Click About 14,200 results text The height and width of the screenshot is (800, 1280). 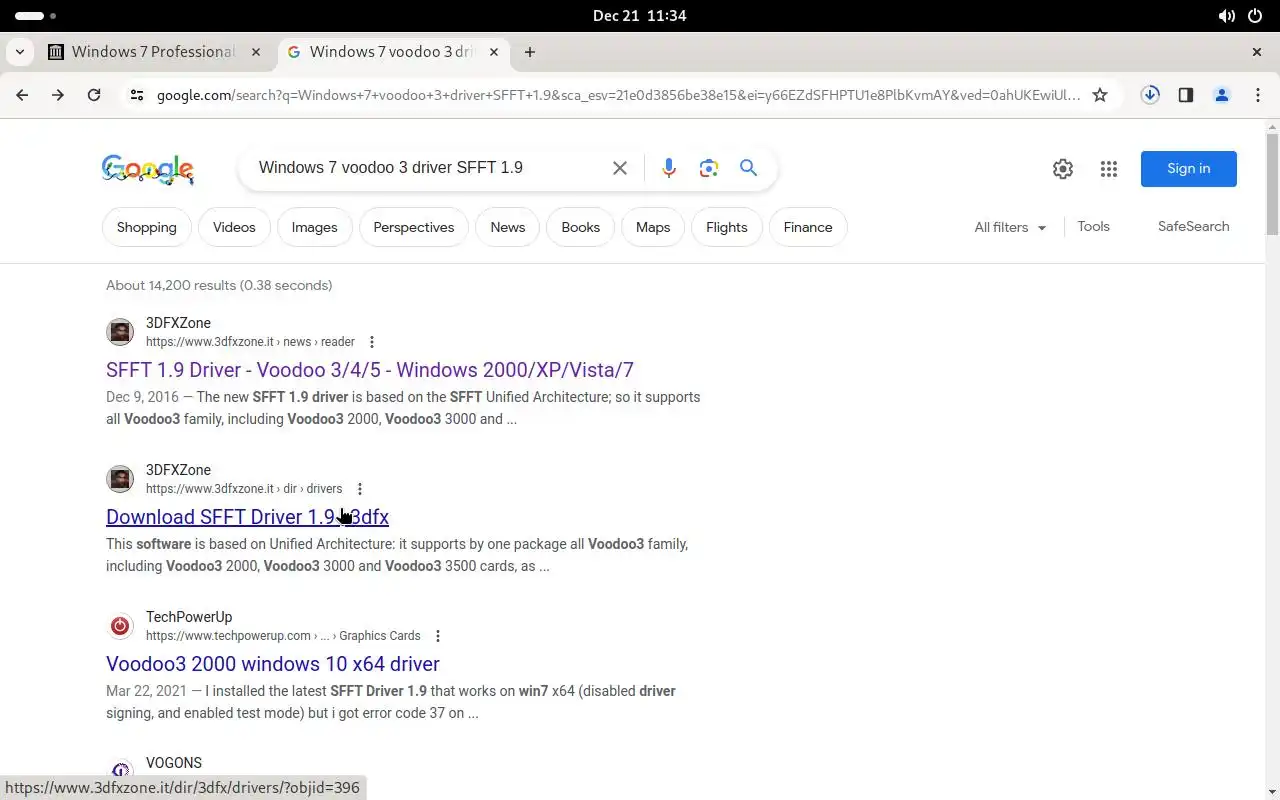219,285
